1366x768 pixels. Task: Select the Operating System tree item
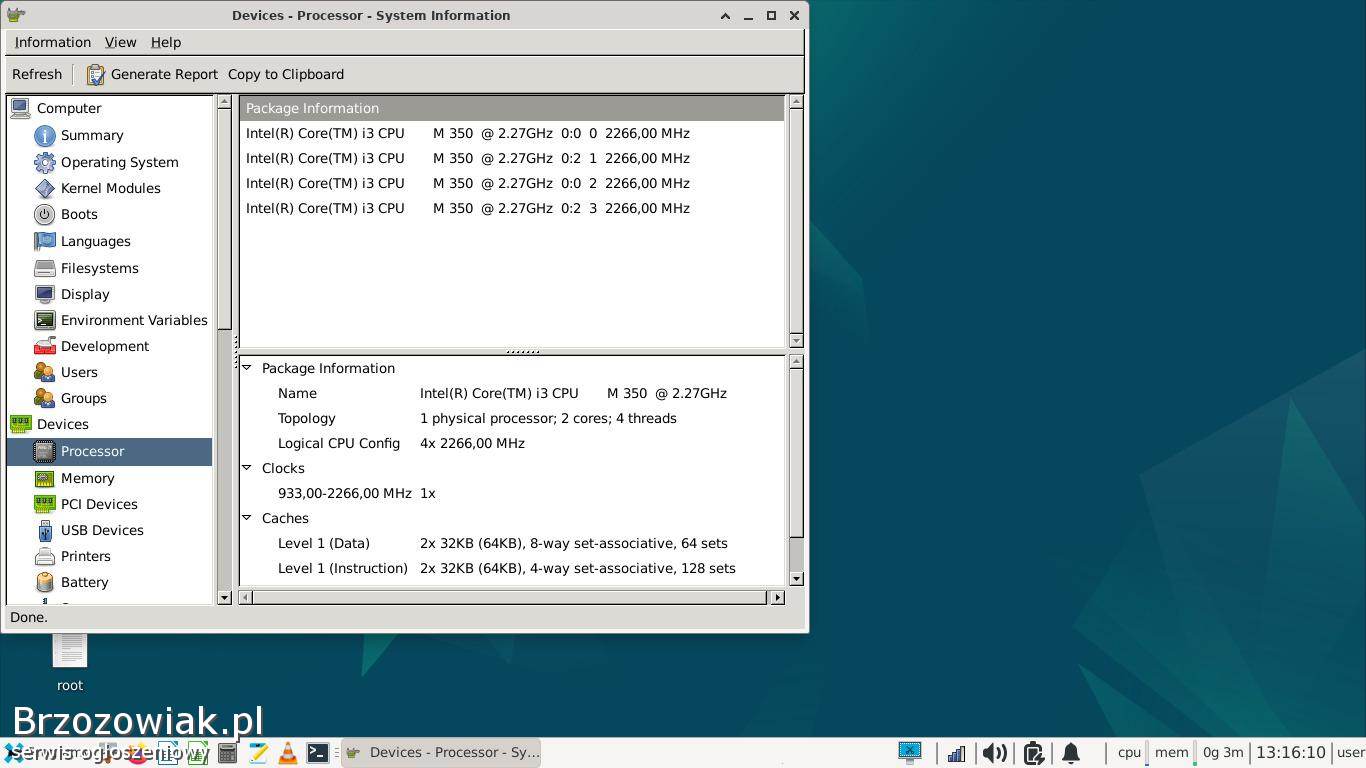119,162
